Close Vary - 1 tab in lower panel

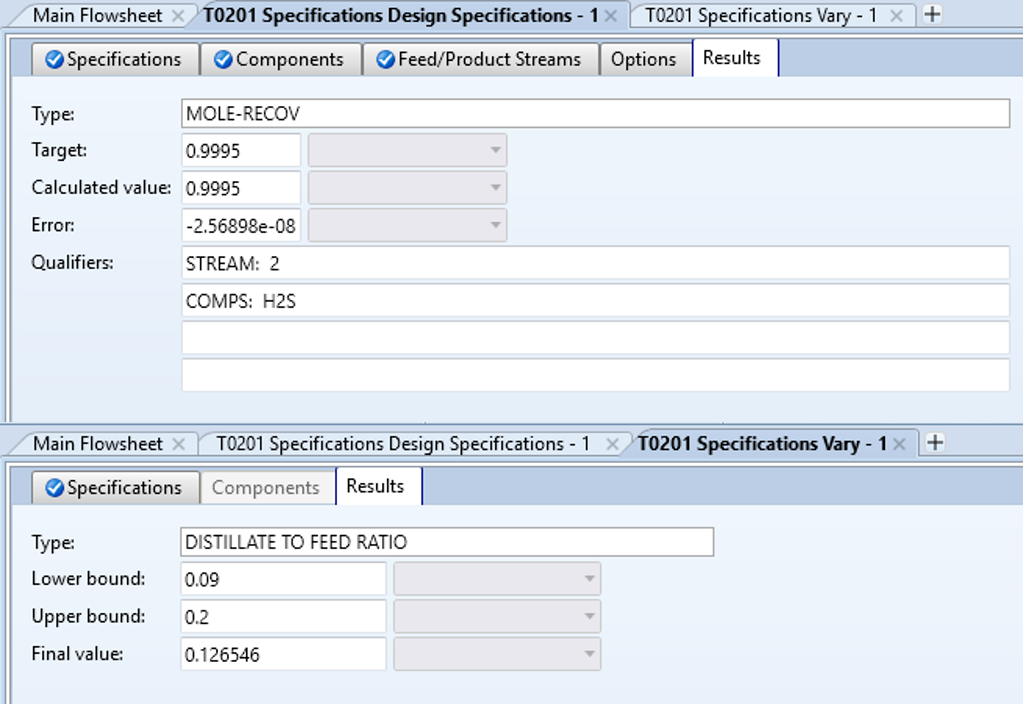(899, 444)
